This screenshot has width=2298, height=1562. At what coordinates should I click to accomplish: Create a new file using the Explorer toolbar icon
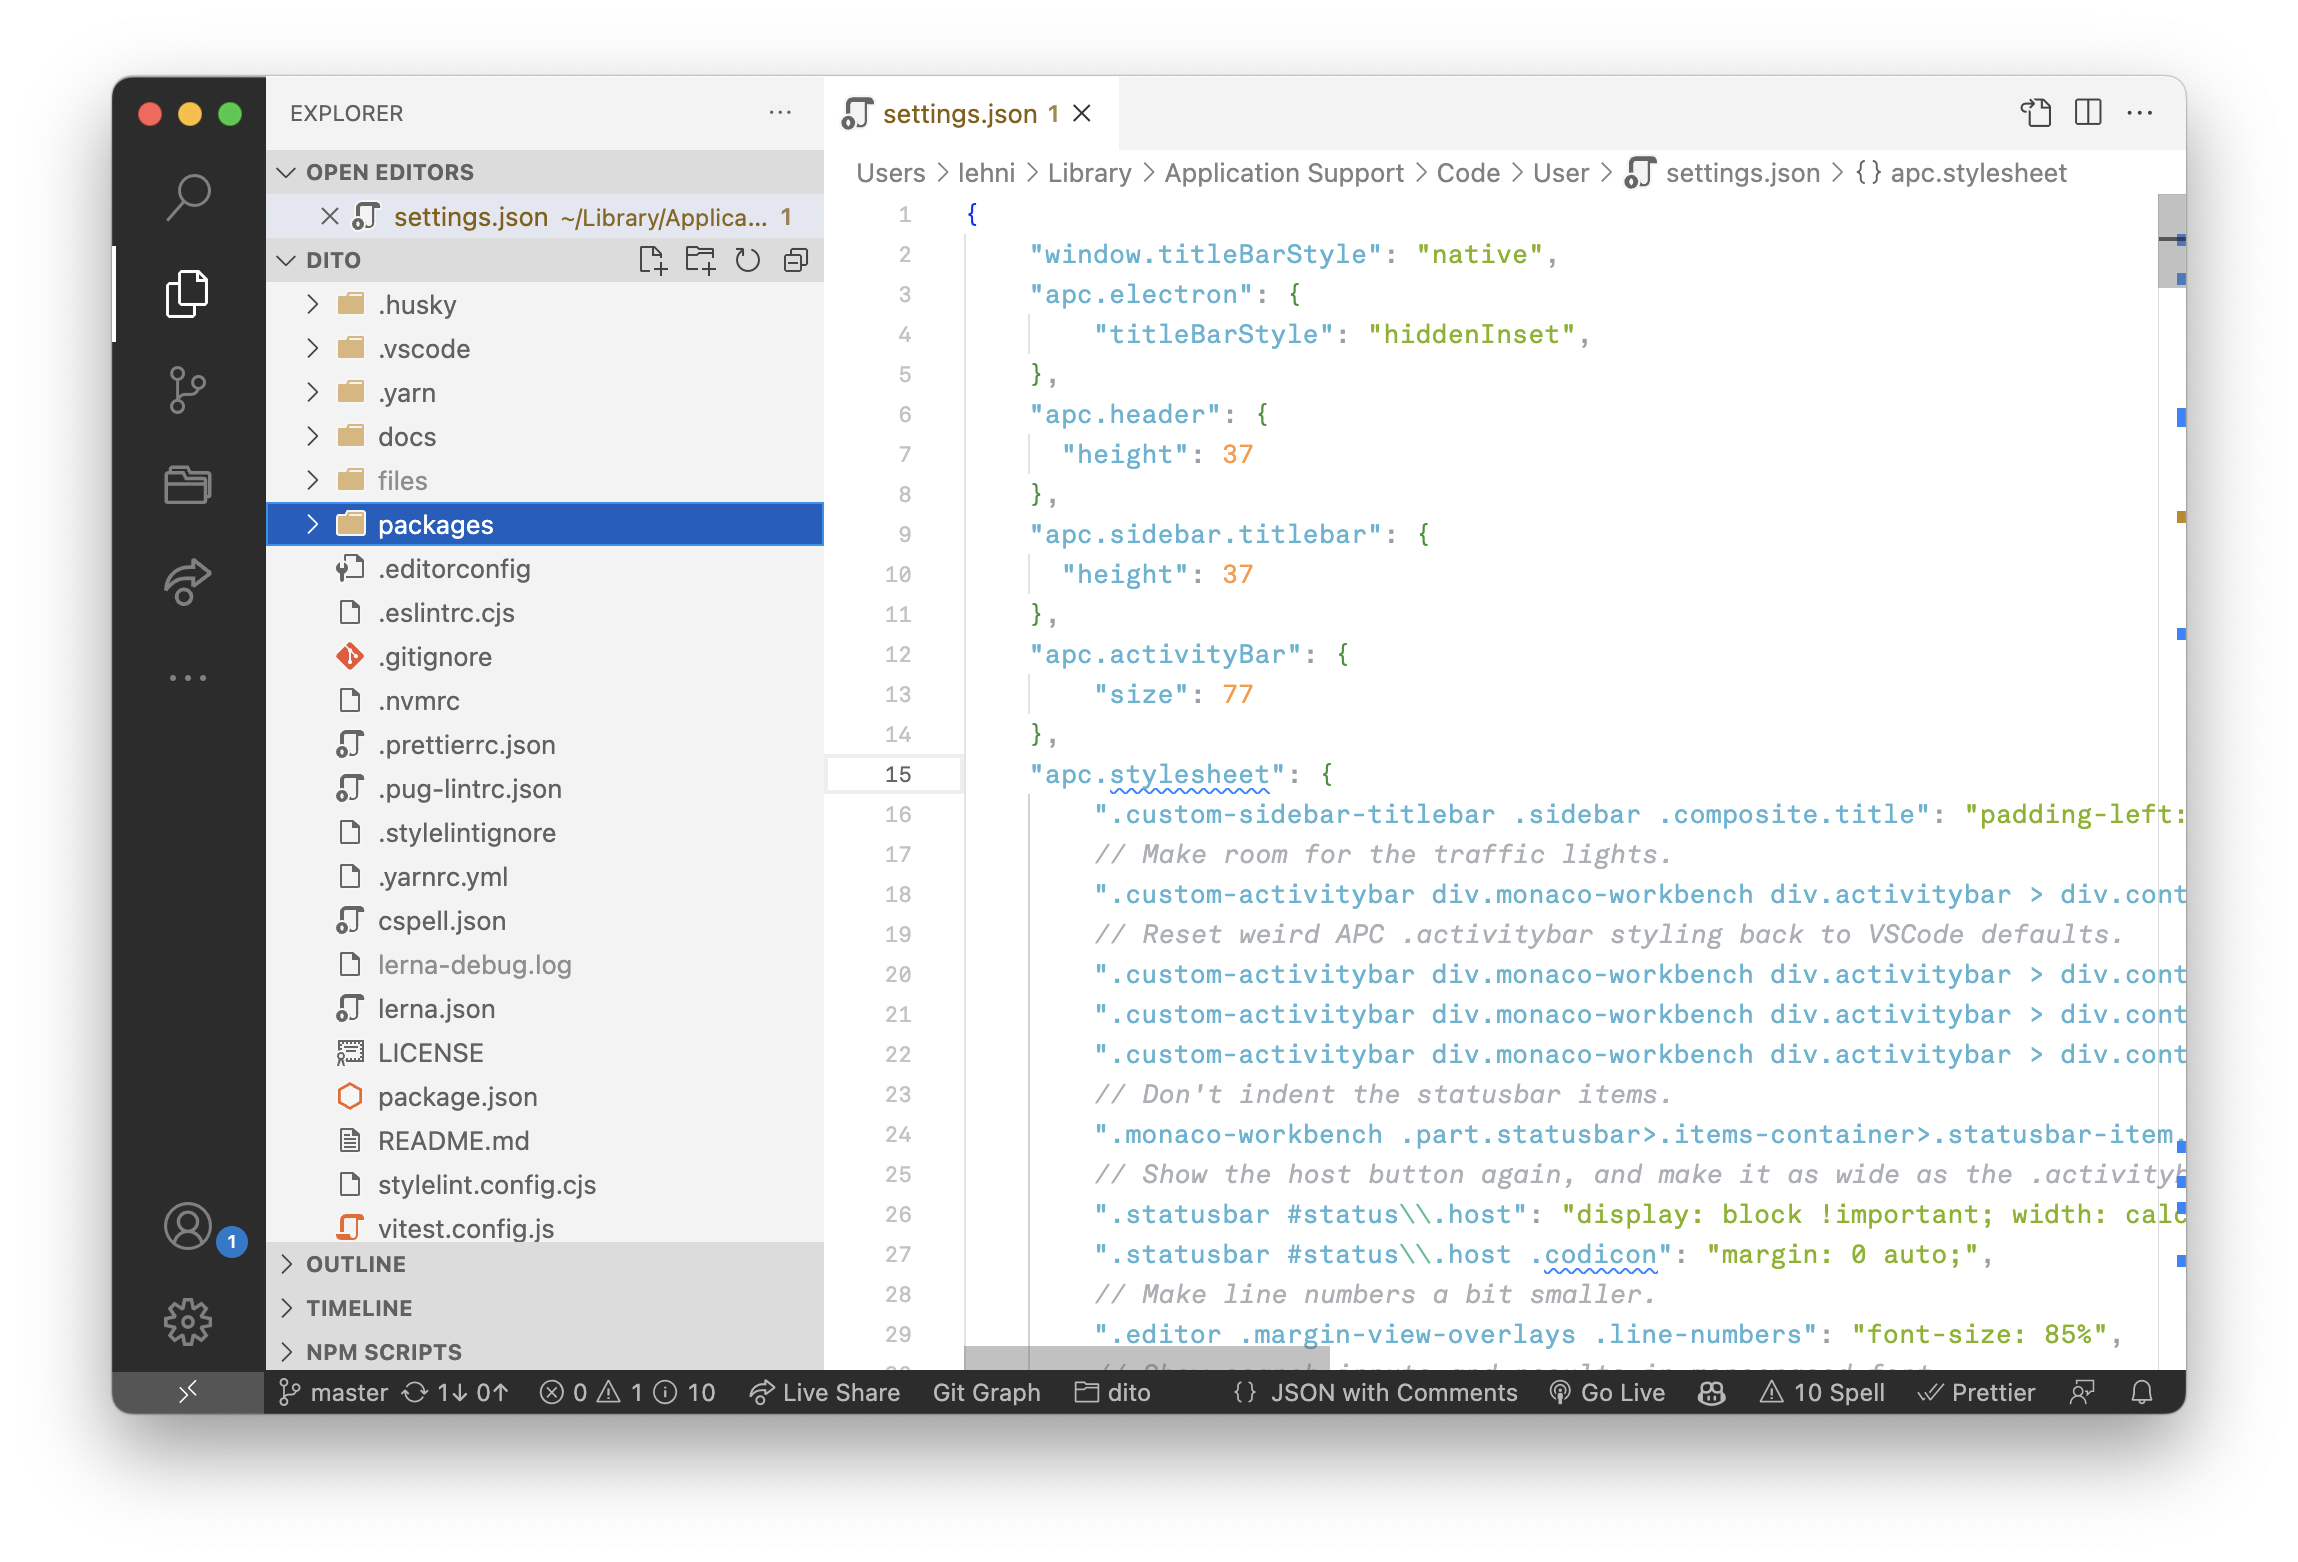[654, 259]
